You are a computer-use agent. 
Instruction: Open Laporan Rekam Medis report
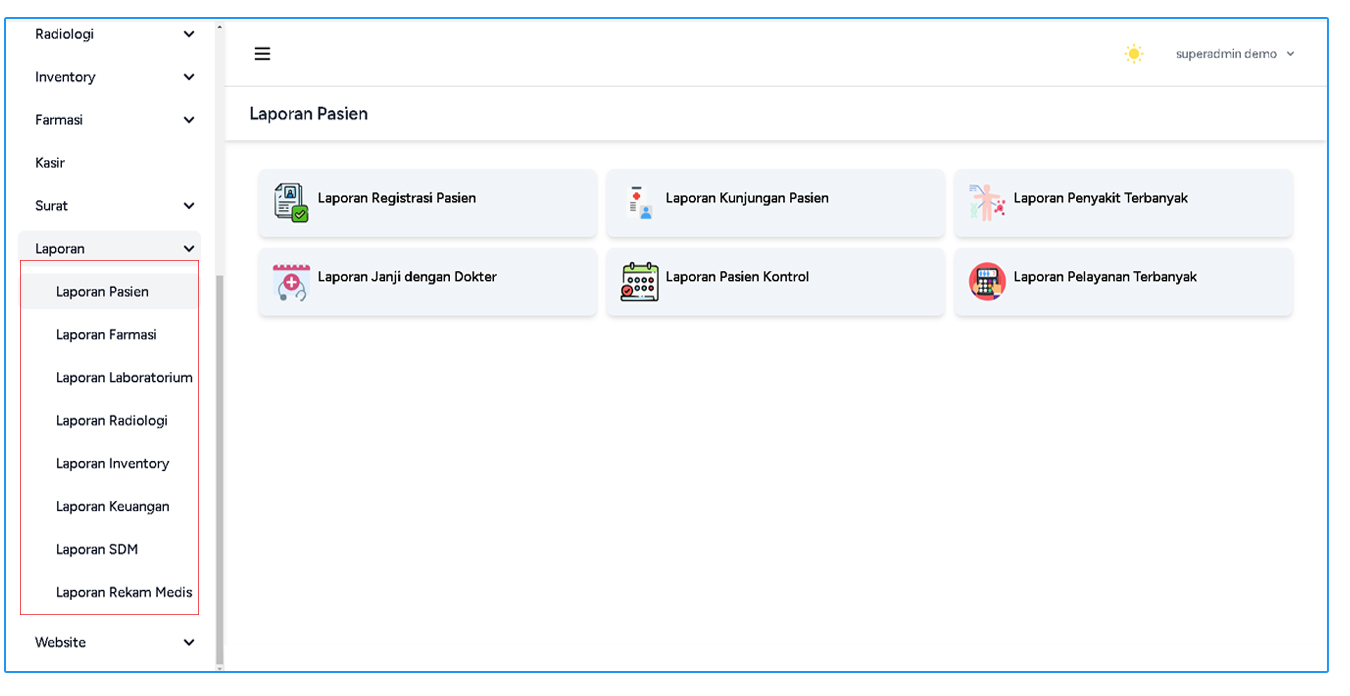pyautogui.click(x=123, y=593)
